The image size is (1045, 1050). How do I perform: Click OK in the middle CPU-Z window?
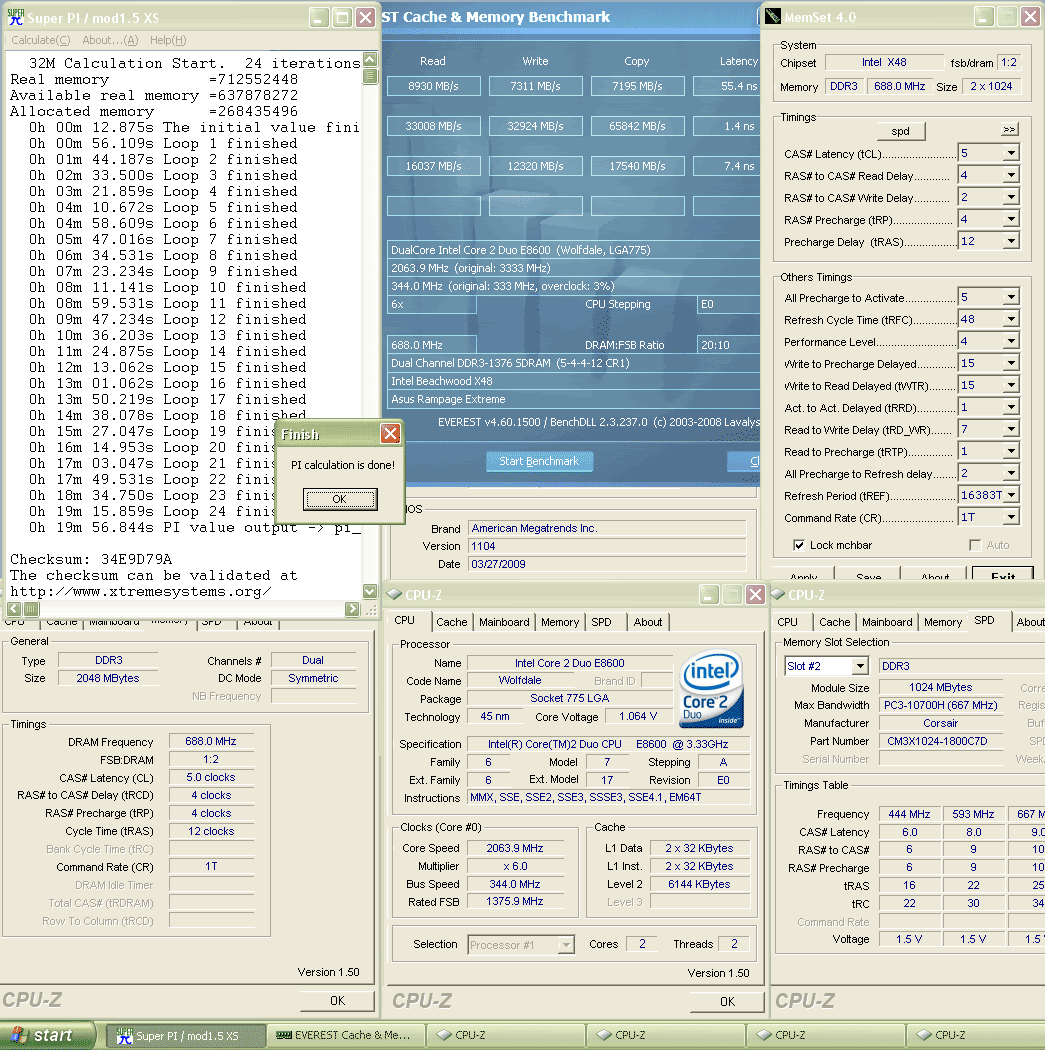727,1001
